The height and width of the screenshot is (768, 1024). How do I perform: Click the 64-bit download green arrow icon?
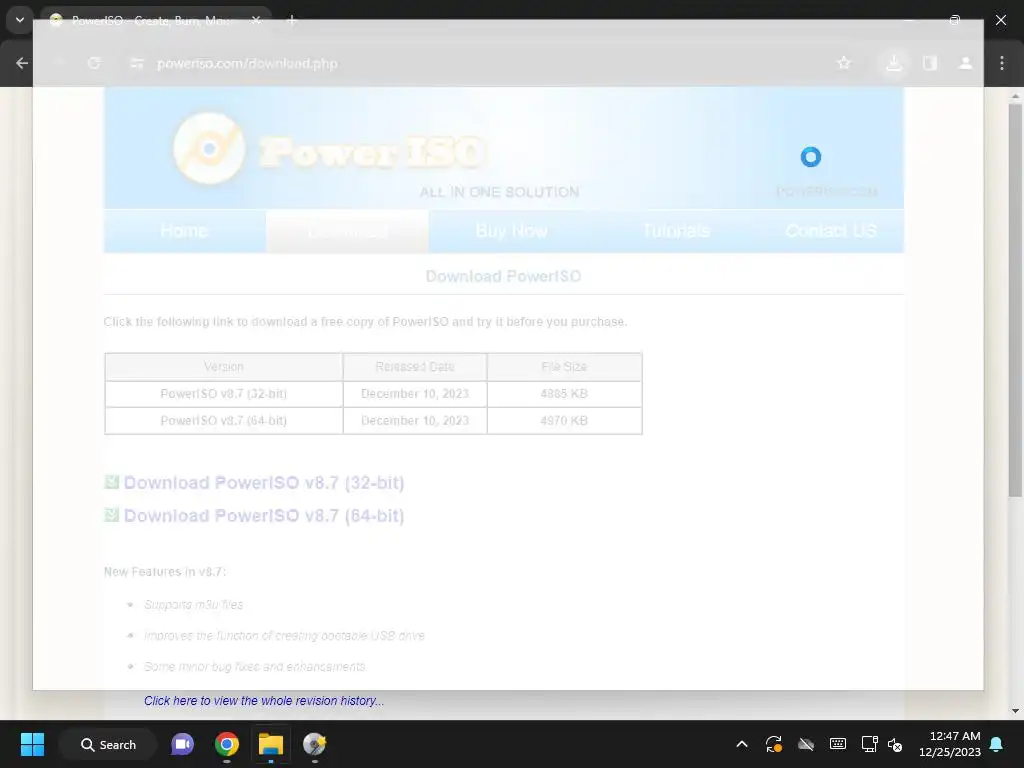tap(112, 515)
